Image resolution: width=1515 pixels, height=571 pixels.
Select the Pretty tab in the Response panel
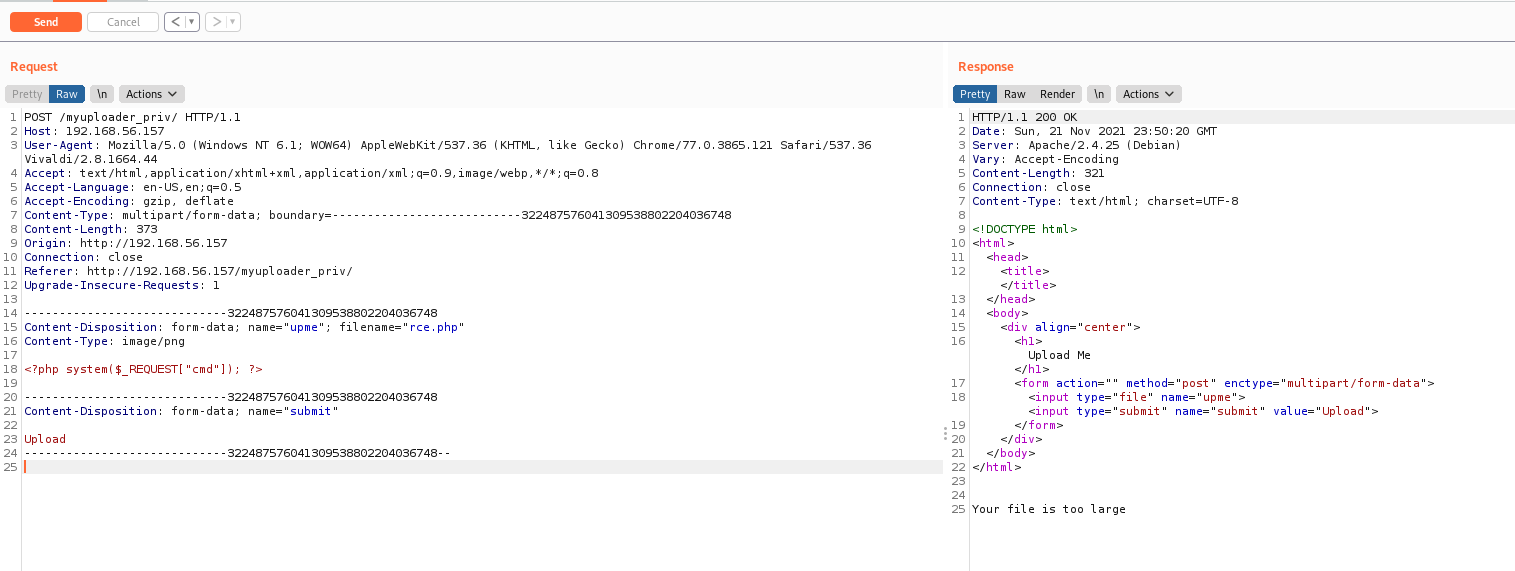(x=975, y=94)
